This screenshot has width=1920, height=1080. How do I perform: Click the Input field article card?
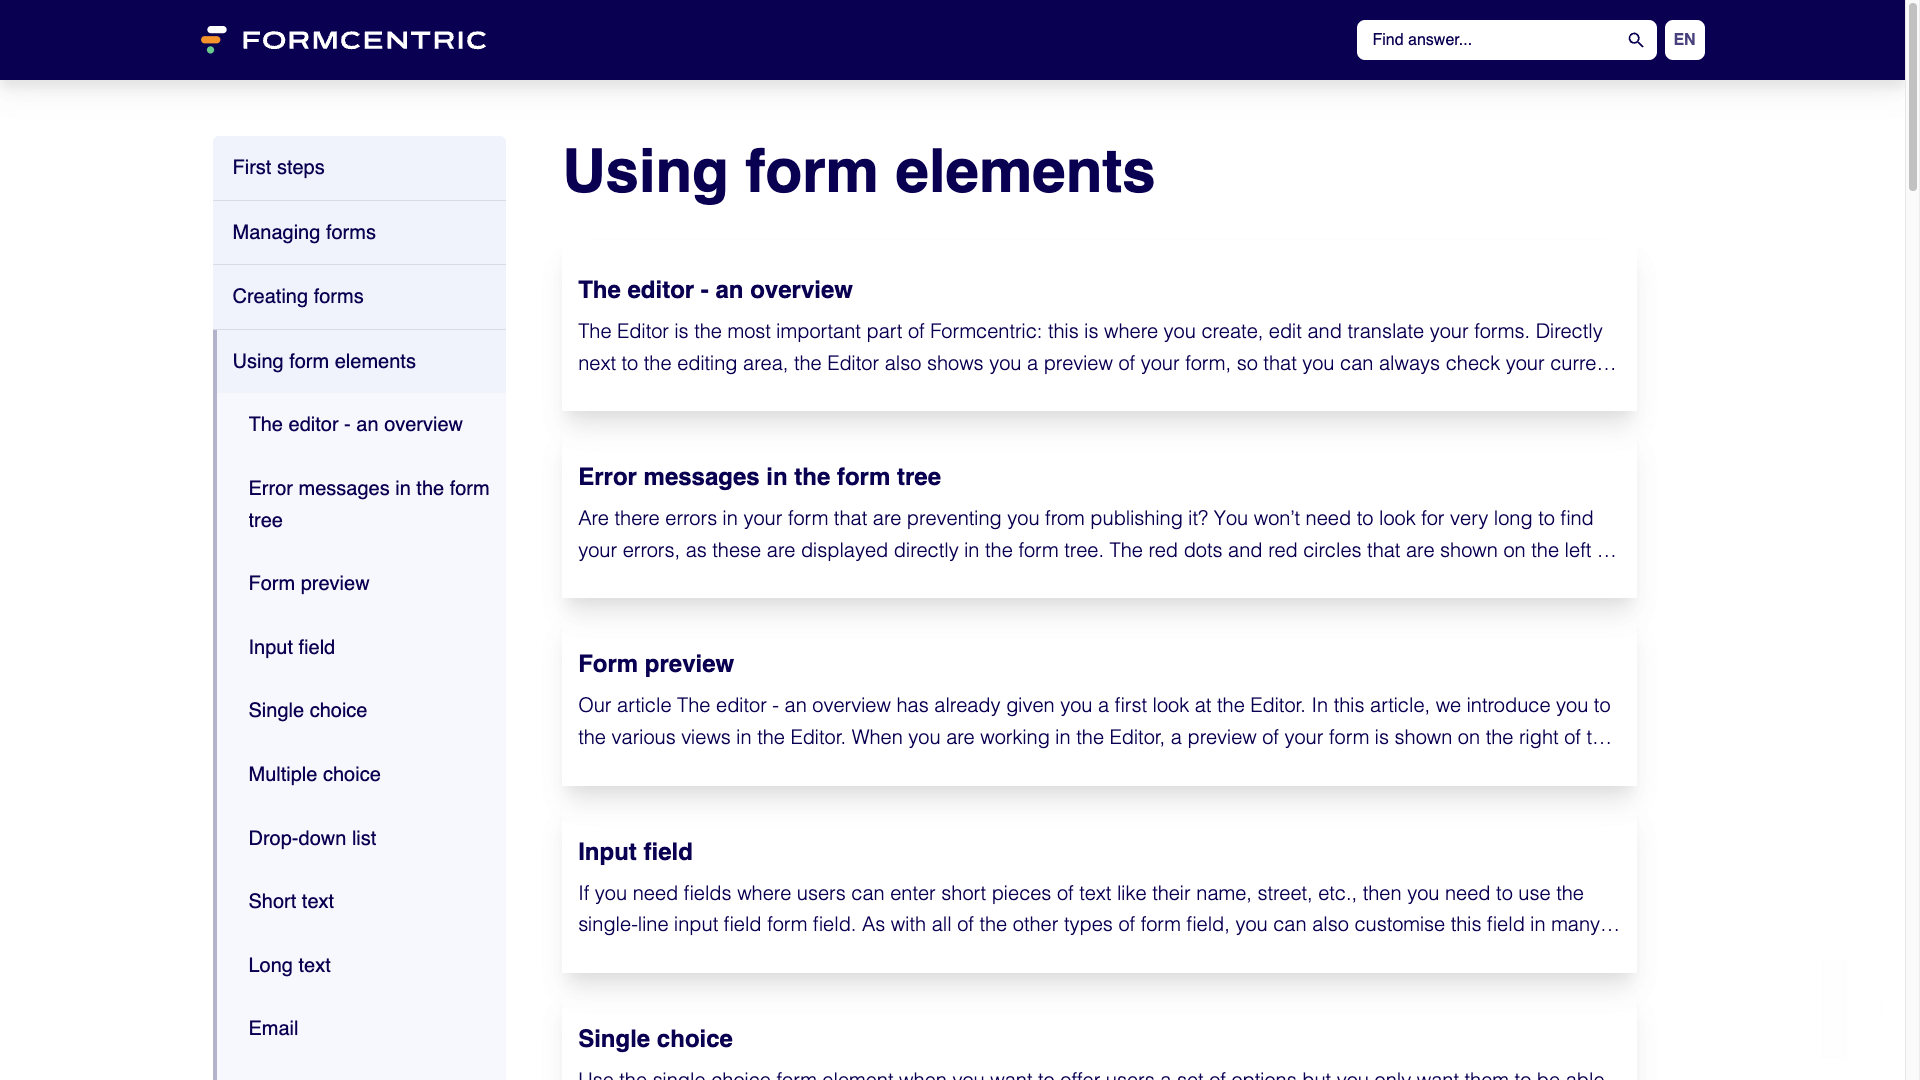pyautogui.click(x=1098, y=893)
